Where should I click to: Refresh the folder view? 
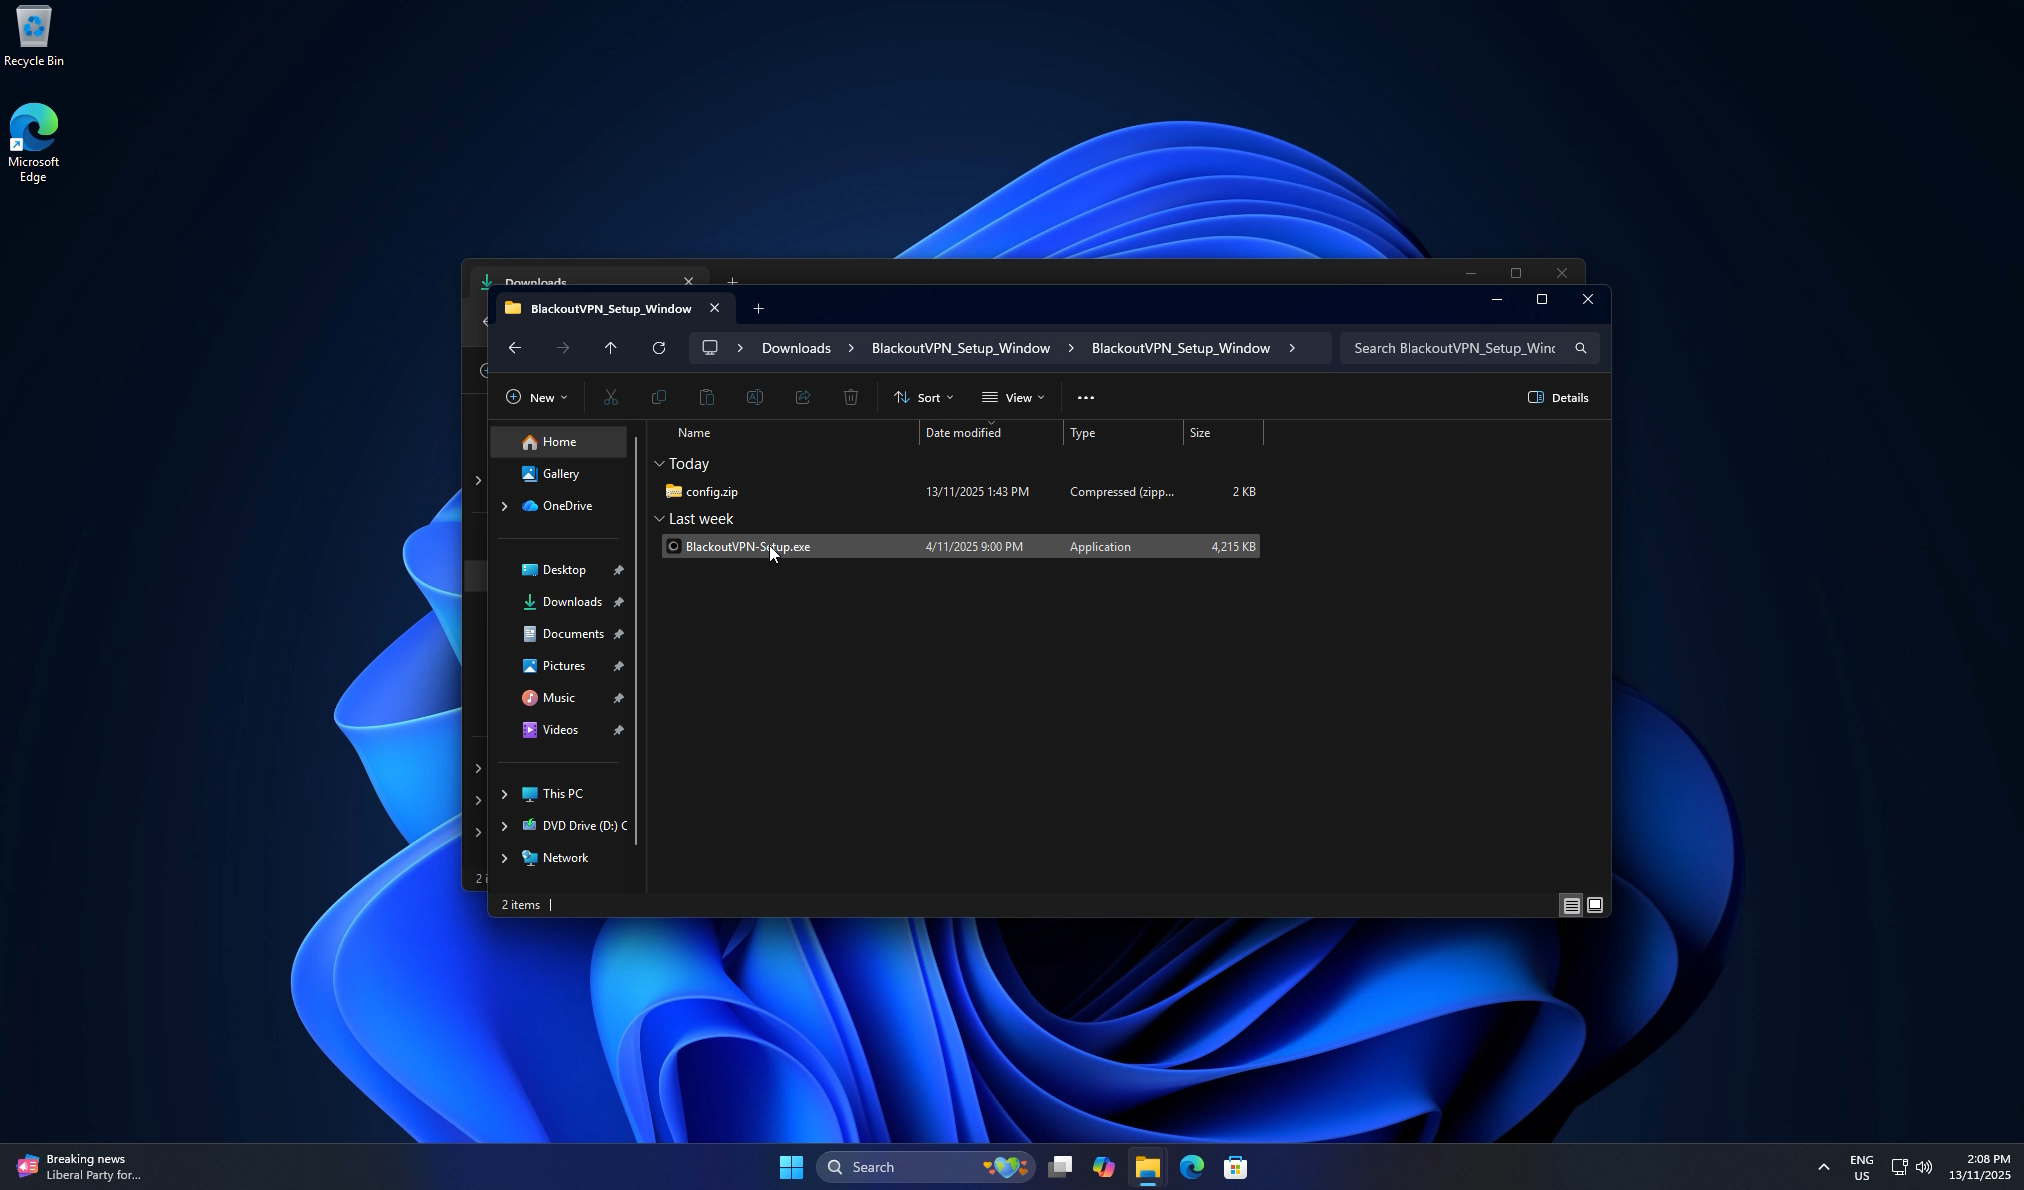[x=659, y=347]
